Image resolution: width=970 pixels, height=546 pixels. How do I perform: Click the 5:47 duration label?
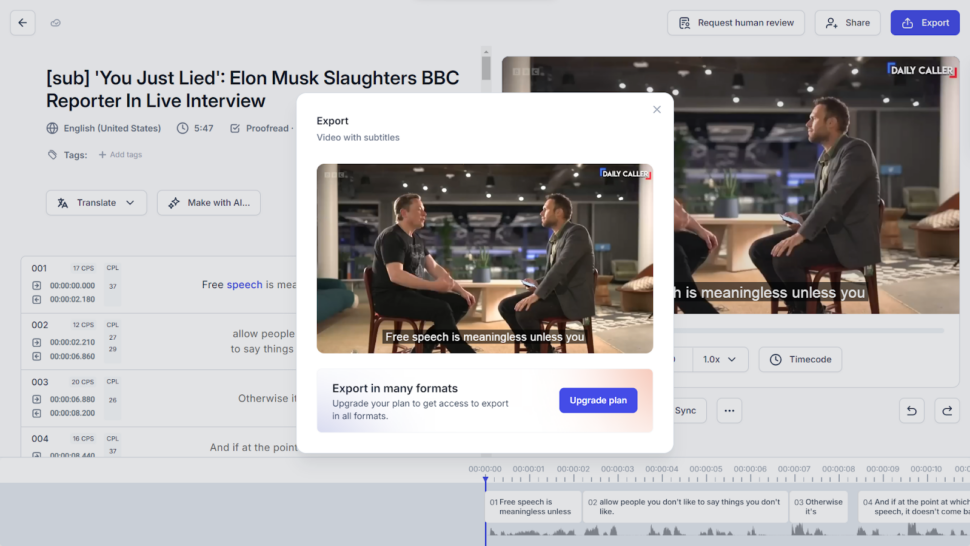204,128
